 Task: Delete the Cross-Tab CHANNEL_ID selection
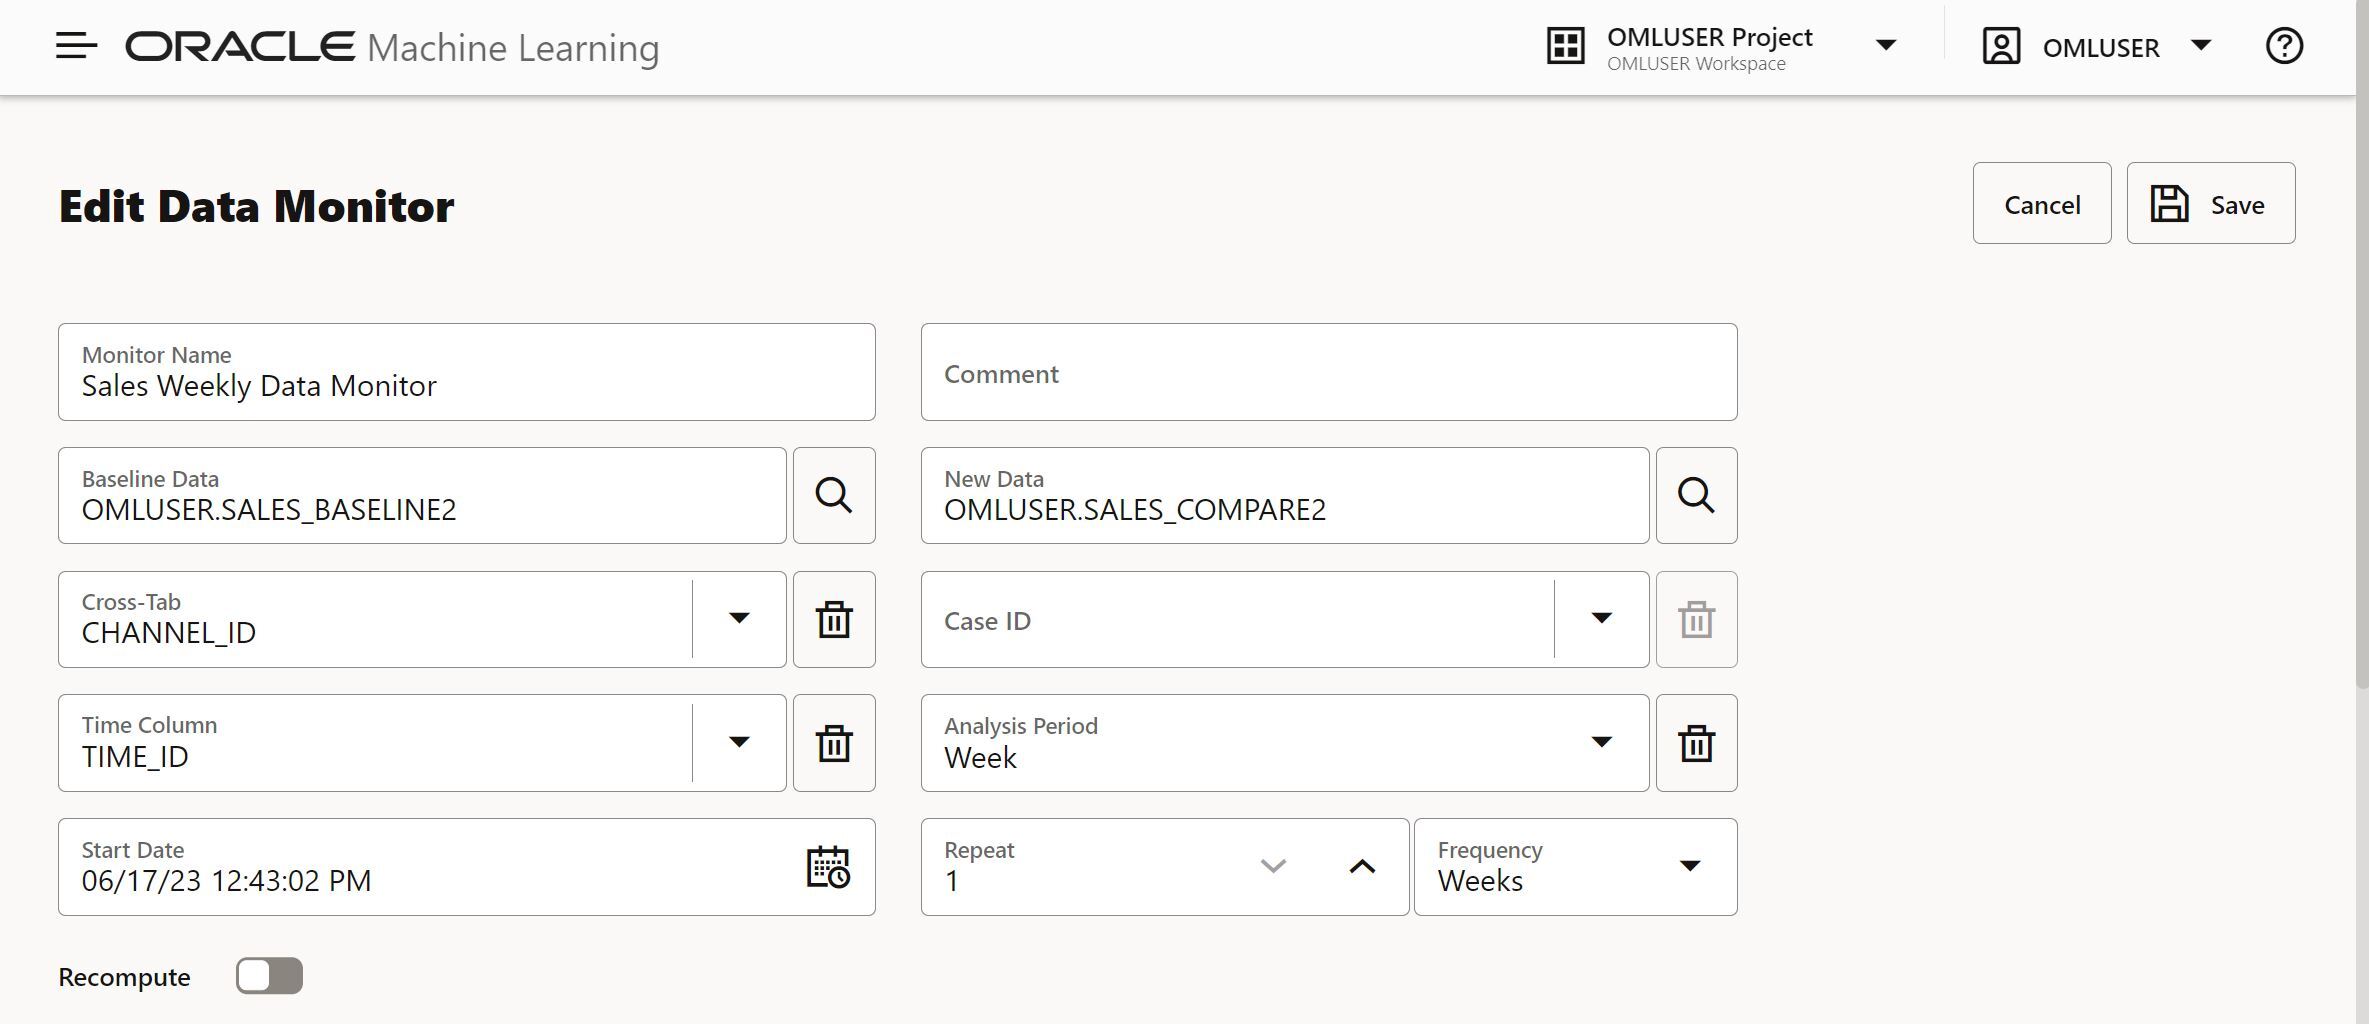tap(833, 620)
